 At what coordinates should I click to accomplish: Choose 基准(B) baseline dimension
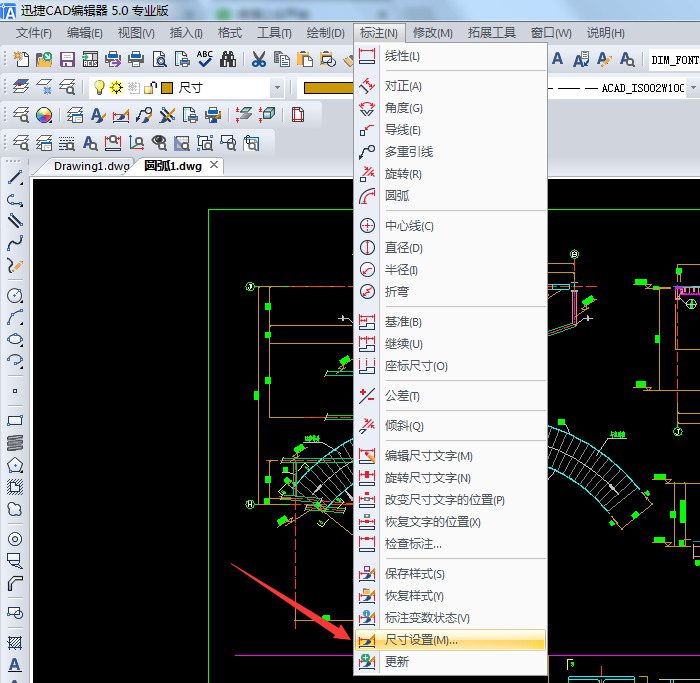(x=450, y=322)
